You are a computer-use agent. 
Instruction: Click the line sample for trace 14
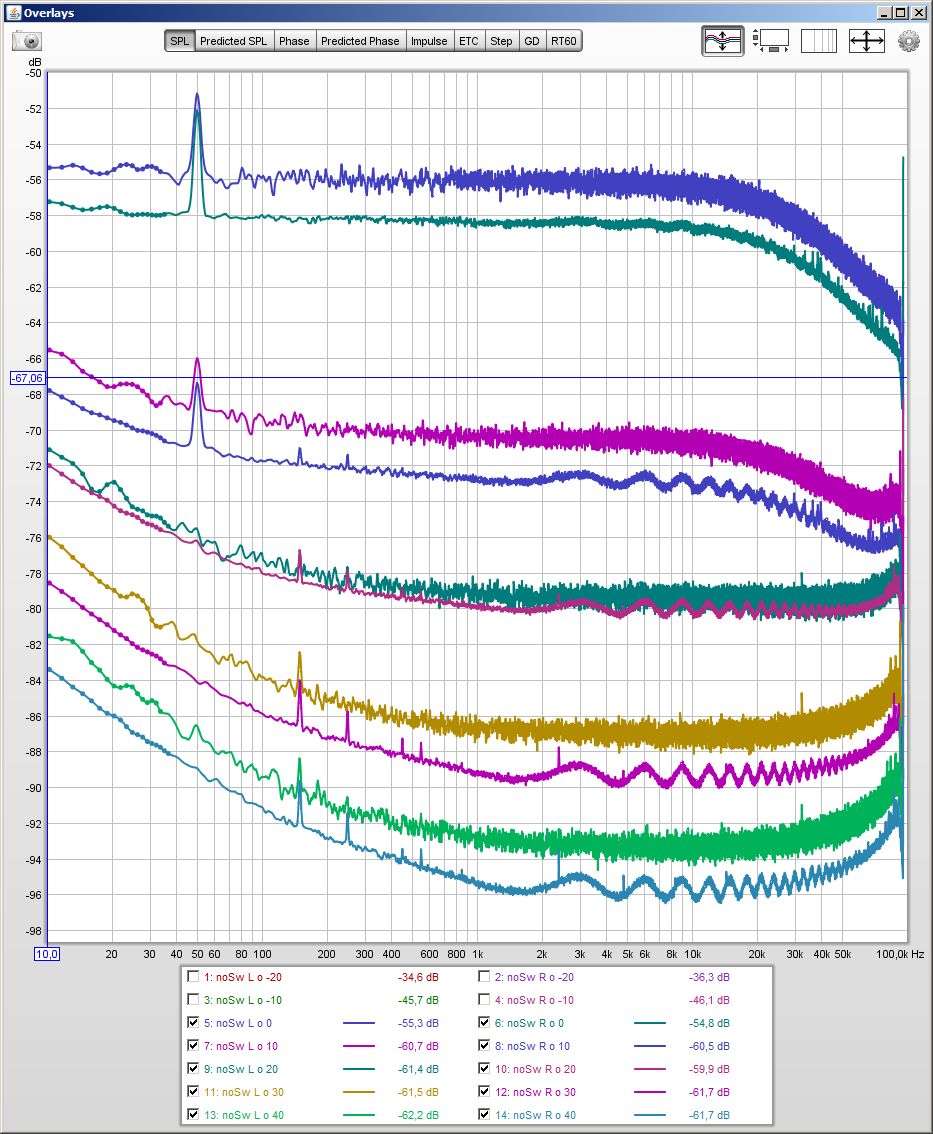pos(649,1115)
